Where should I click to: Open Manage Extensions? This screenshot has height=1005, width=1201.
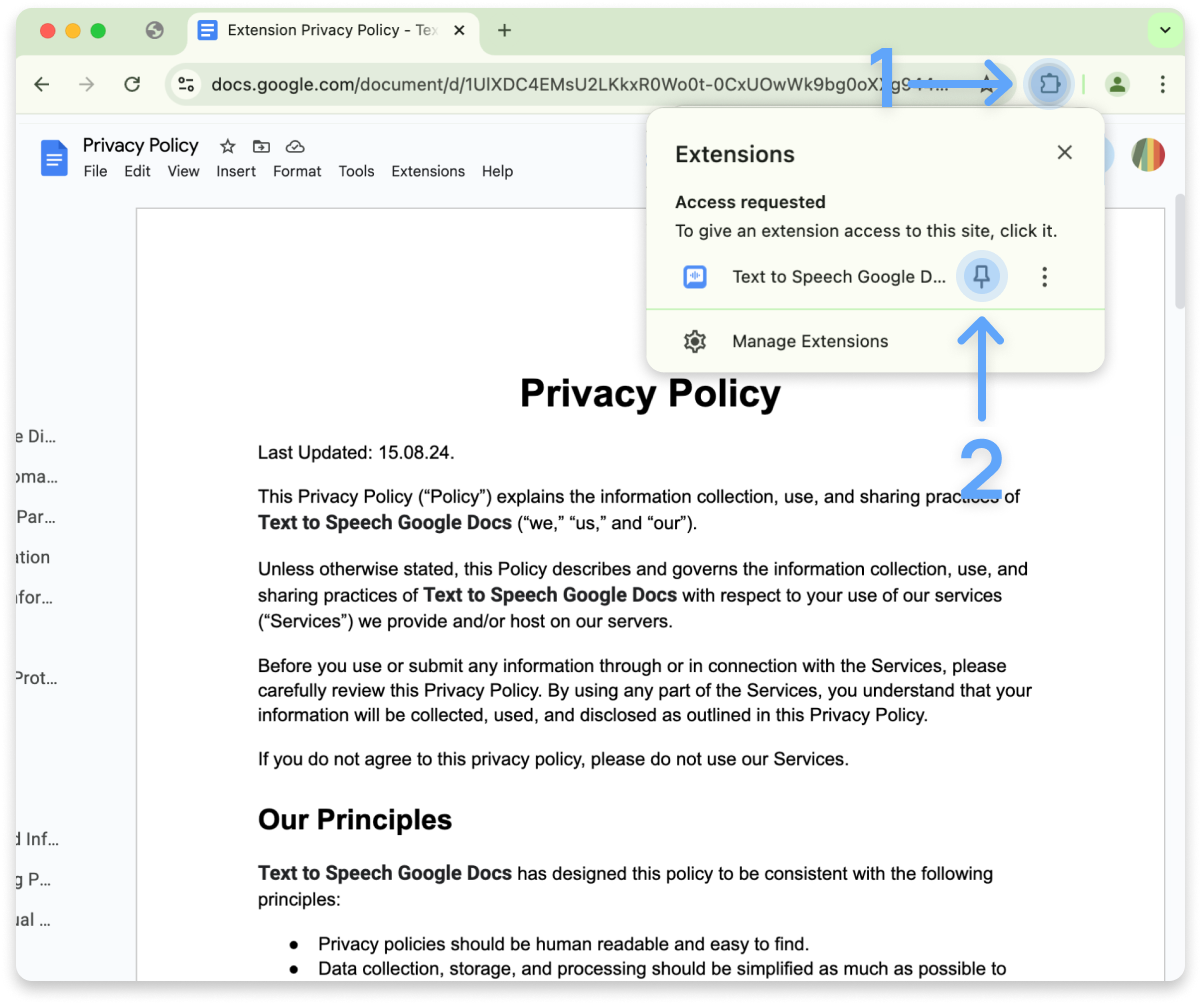tap(810, 341)
